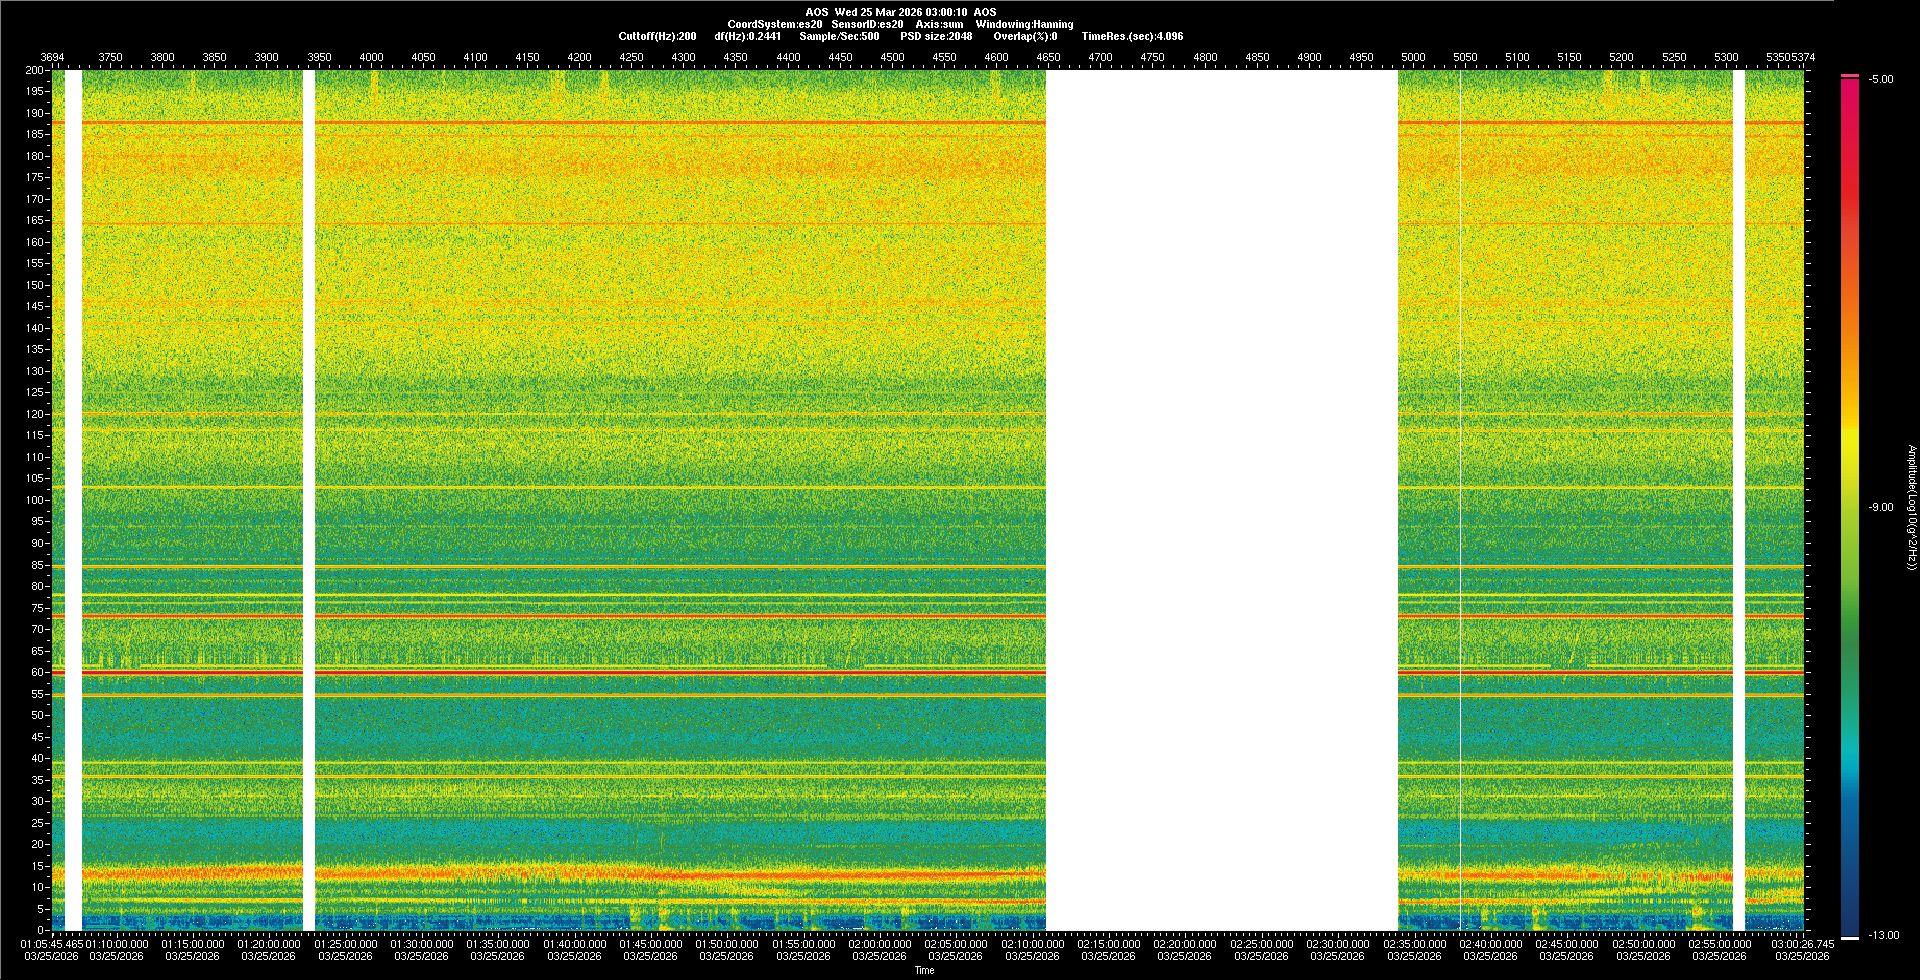Image resolution: width=1920 pixels, height=980 pixels.
Task: Click the 02:35:00.000 time axis label
Action: pos(1414,943)
